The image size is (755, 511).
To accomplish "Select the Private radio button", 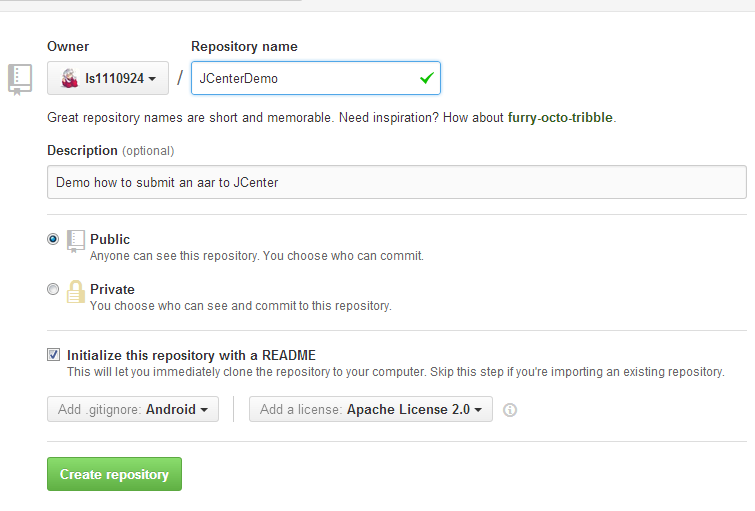I will [53, 289].
